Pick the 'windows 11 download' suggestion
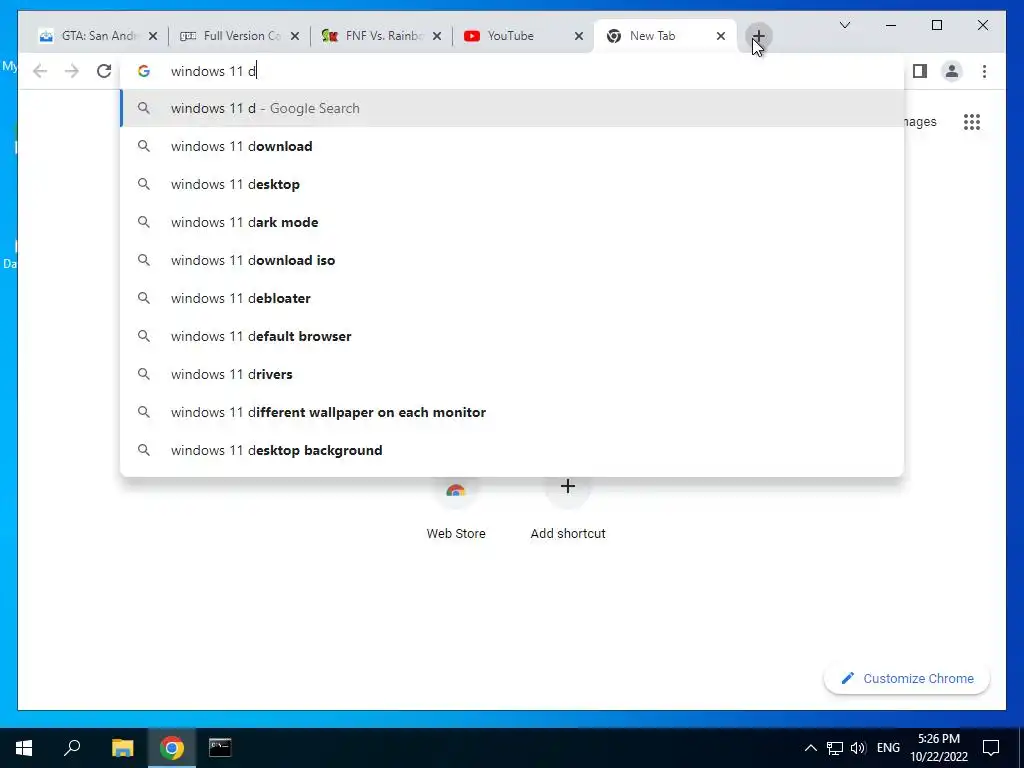The width and height of the screenshot is (1024, 768). [x=513, y=146]
